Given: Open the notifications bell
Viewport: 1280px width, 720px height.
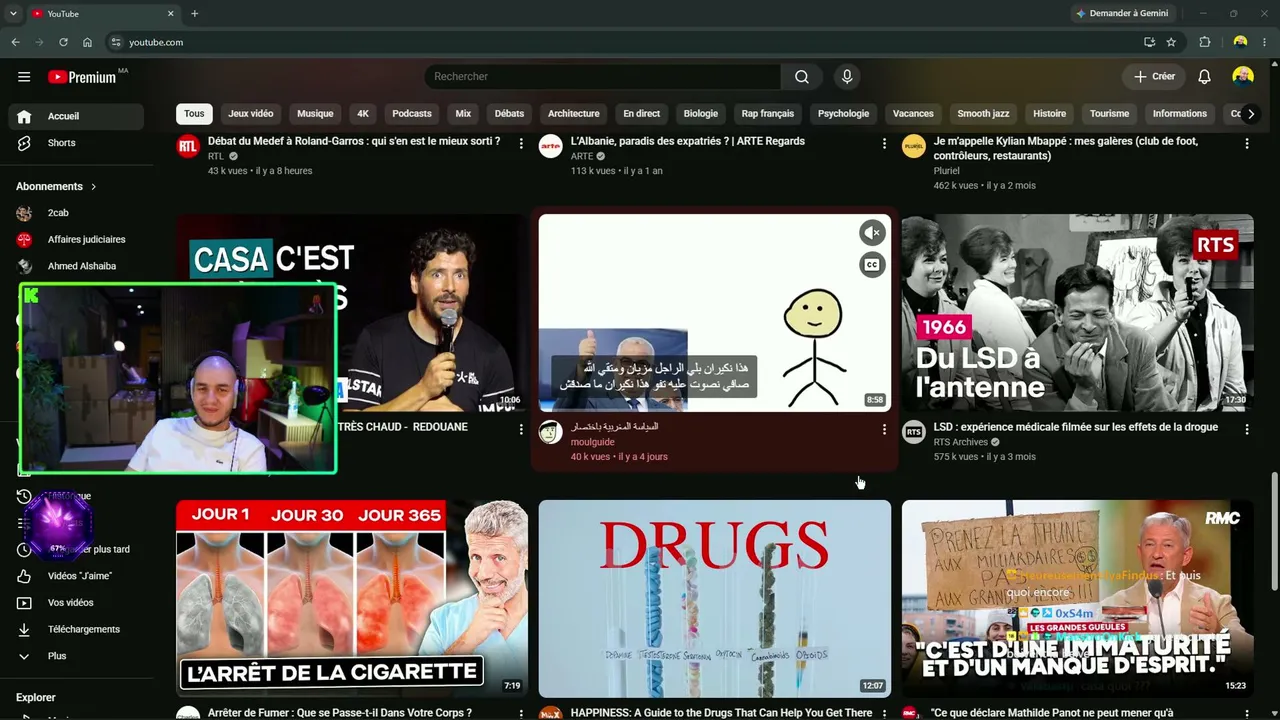Looking at the screenshot, I should 1205,77.
